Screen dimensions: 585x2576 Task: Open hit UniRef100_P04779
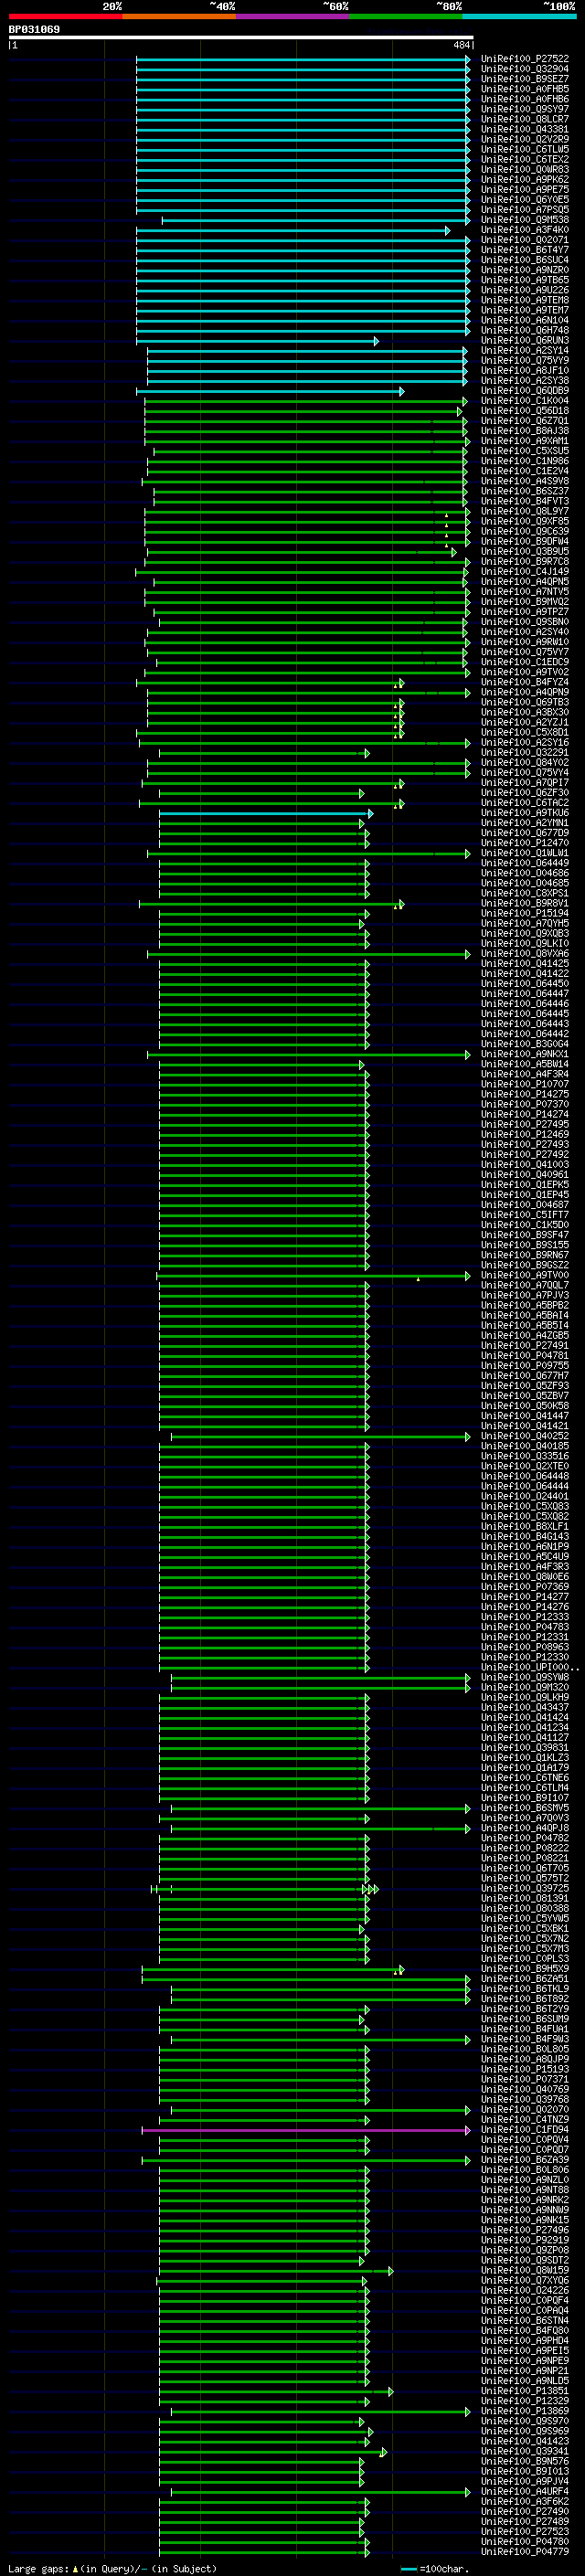click(x=524, y=2553)
